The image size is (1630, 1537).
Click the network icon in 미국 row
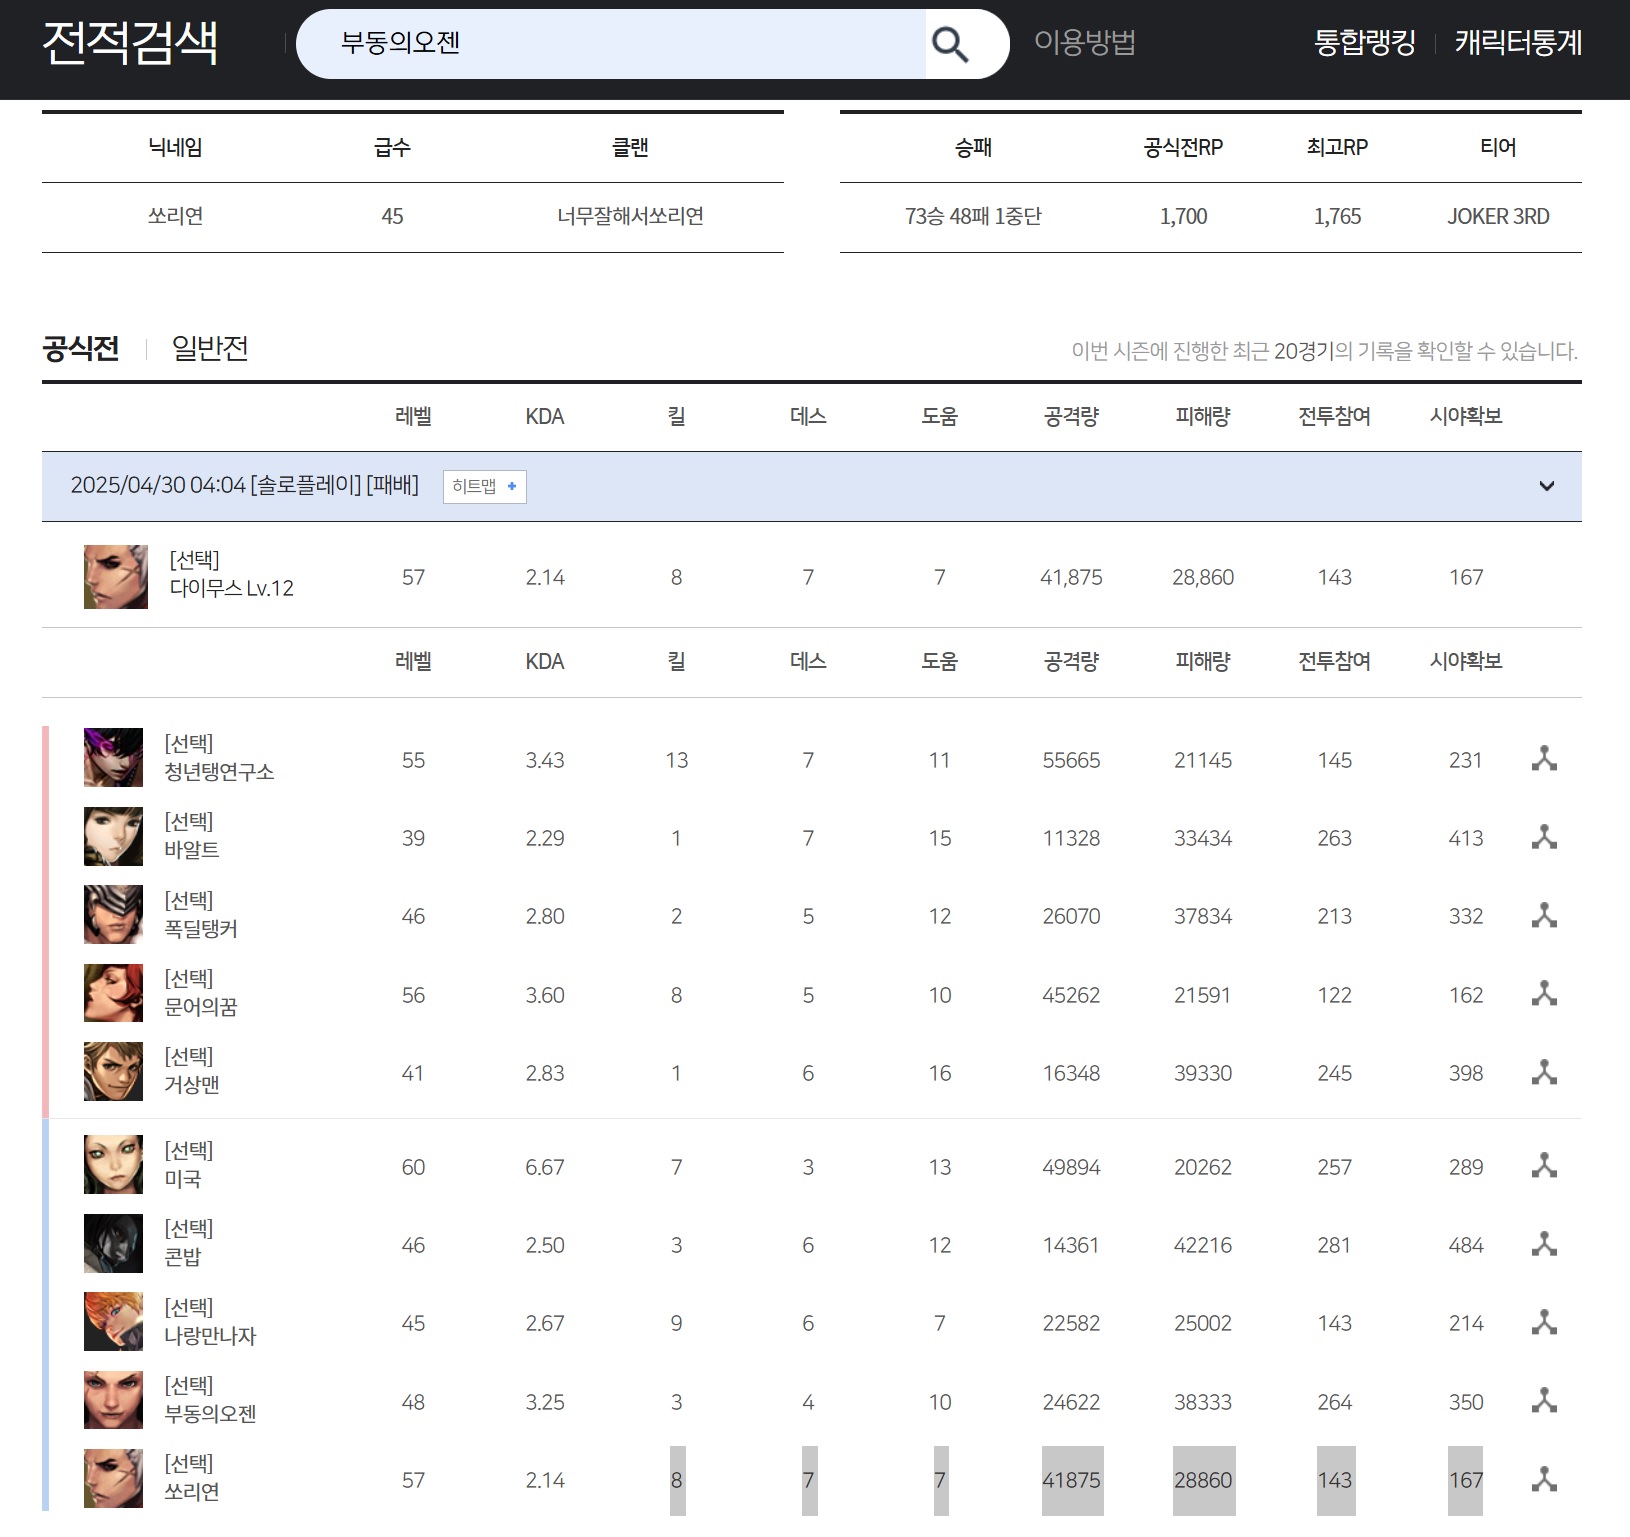point(1544,1166)
